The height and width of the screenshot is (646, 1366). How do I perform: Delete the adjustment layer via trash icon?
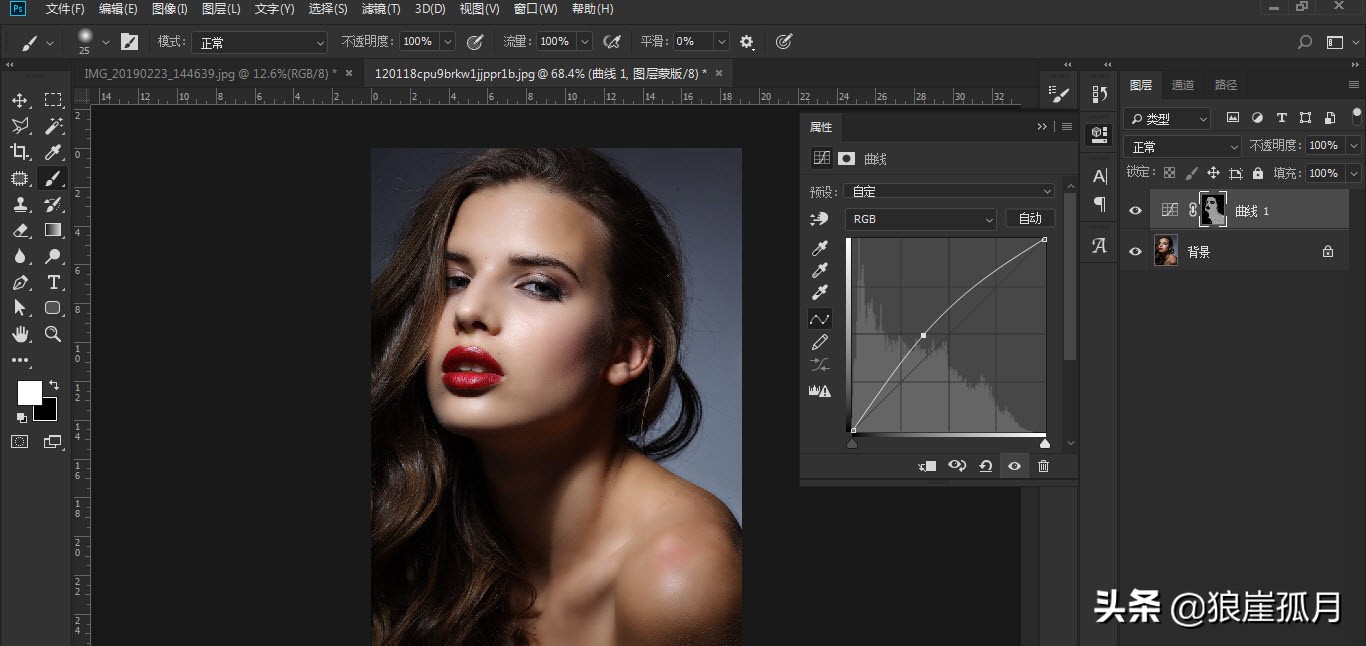click(1044, 466)
